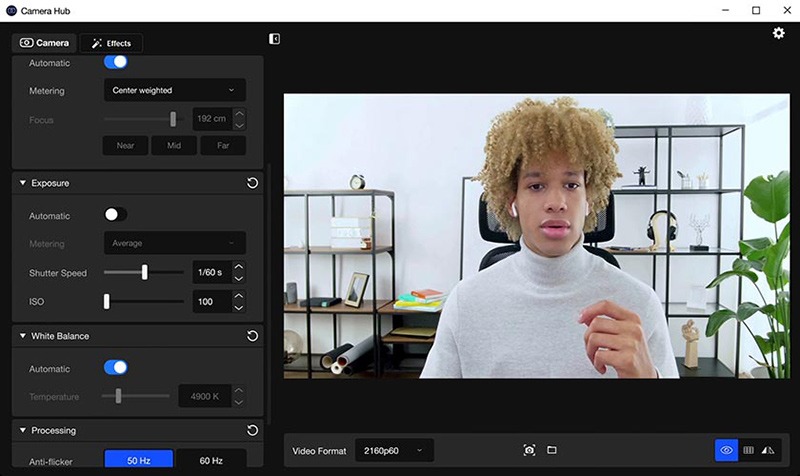800x476 pixels.
Task: Collapse the Exposure section
Action: click(23, 184)
